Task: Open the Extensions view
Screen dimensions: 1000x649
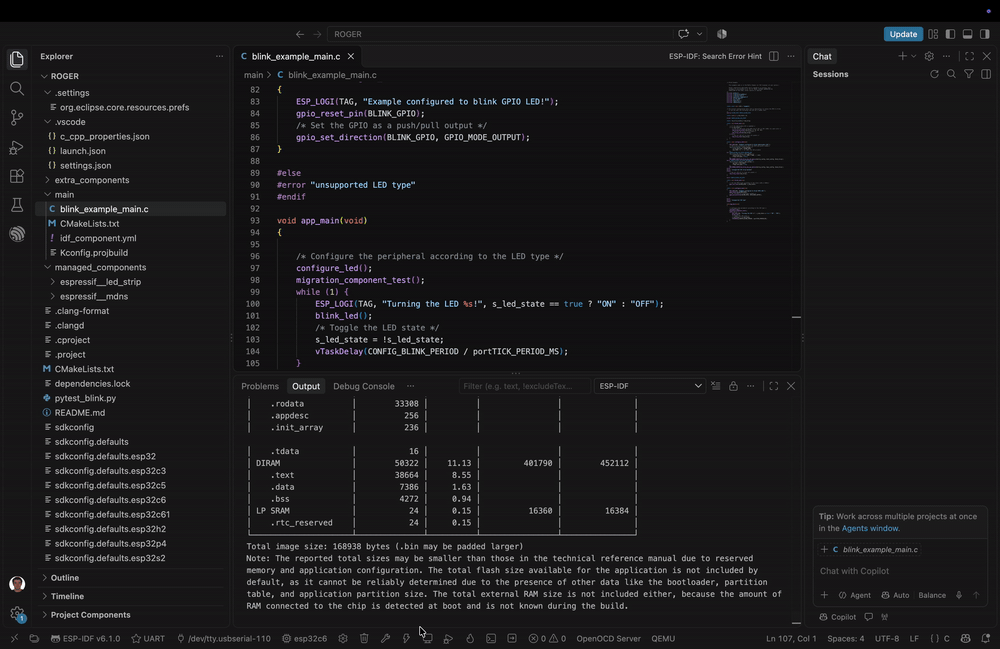Action: 17,176
